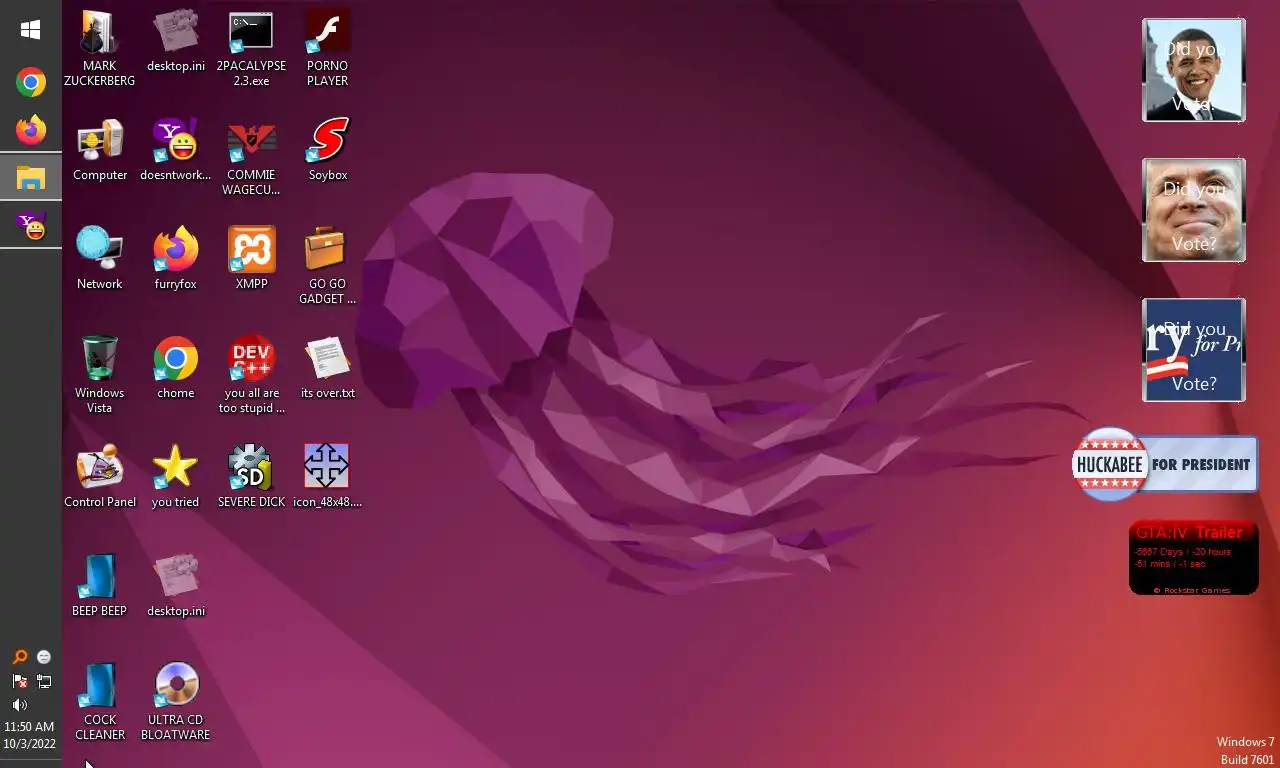Launch the XMPP shortcut
This screenshot has width=1280, height=768.
point(251,259)
